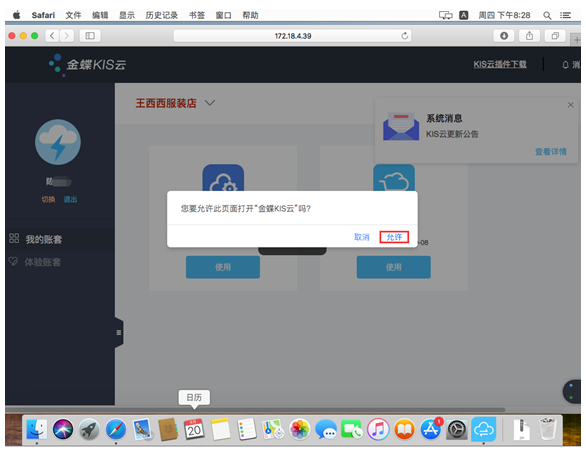Open Messages from the Dock

click(x=326, y=429)
